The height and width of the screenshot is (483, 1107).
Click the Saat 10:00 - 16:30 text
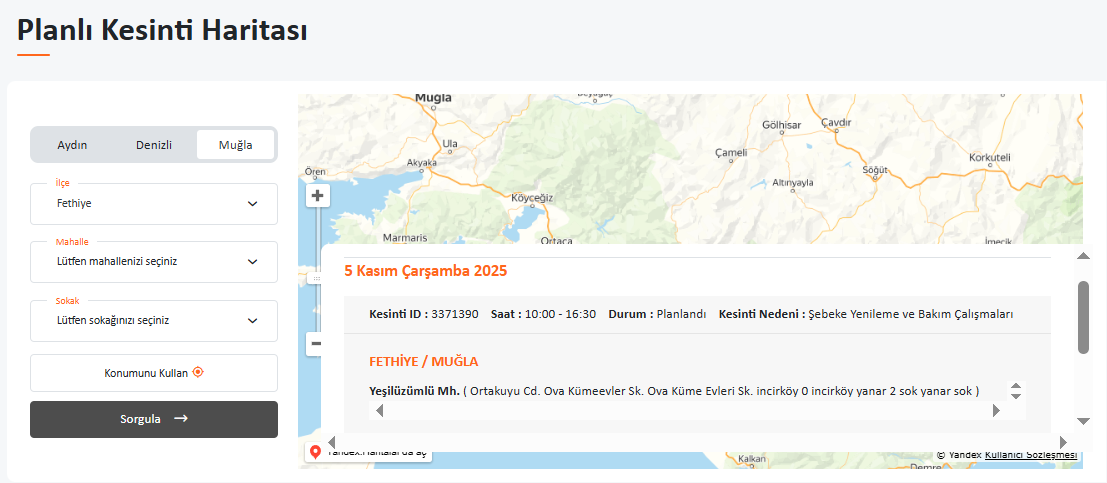[x=544, y=314]
